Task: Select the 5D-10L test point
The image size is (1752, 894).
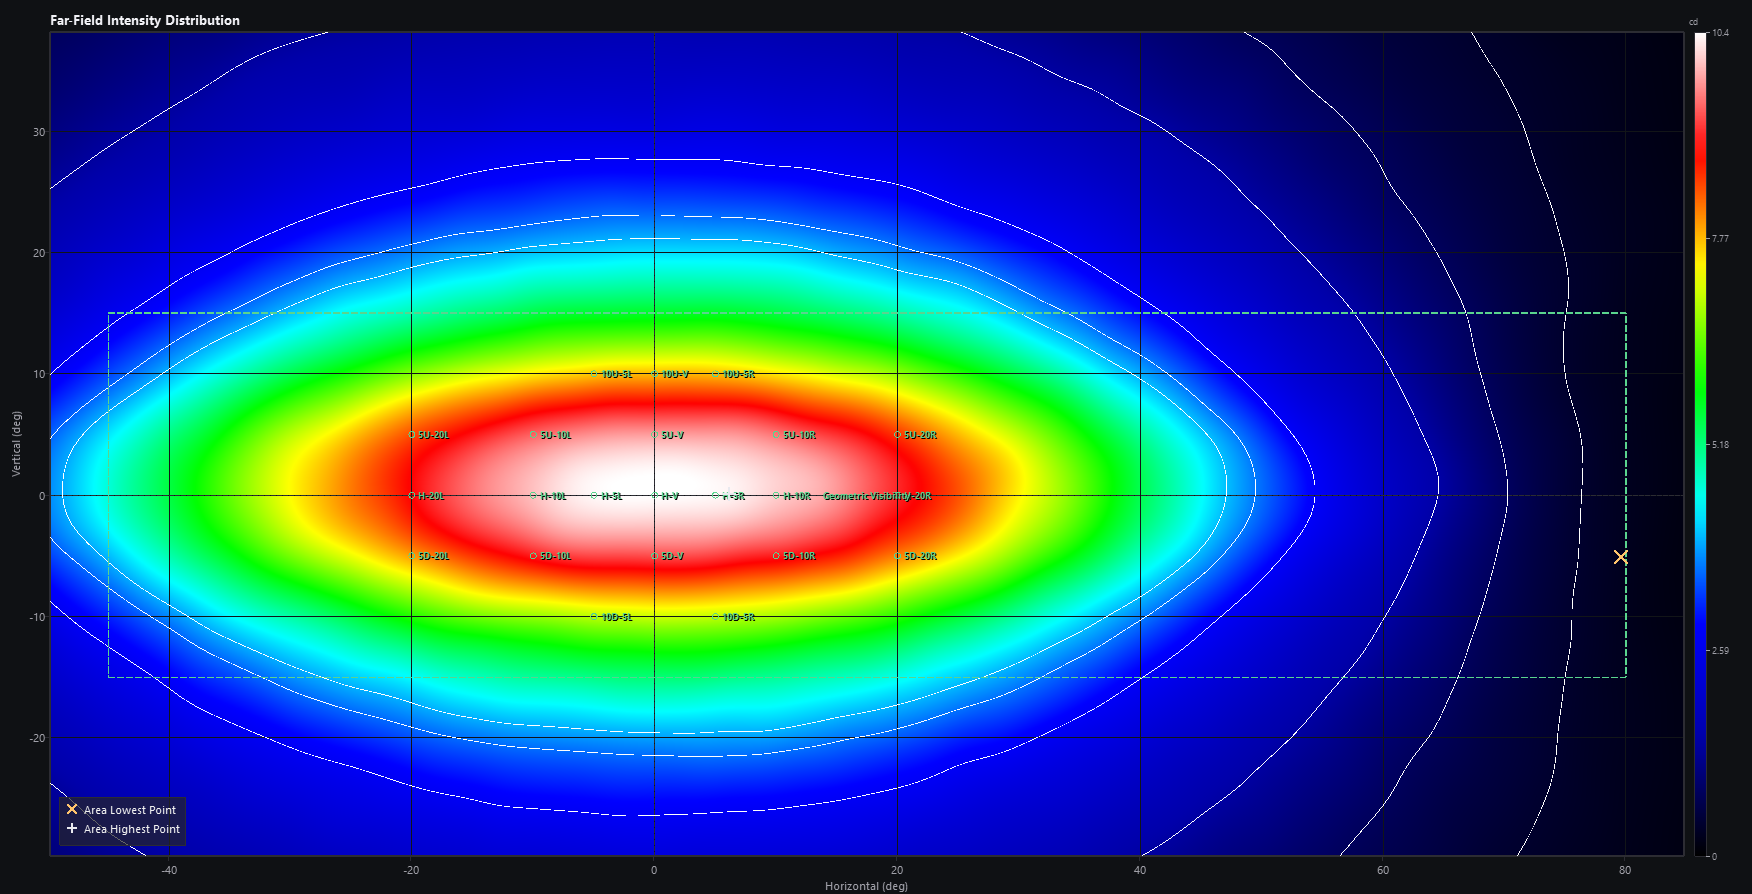Action: (533, 556)
